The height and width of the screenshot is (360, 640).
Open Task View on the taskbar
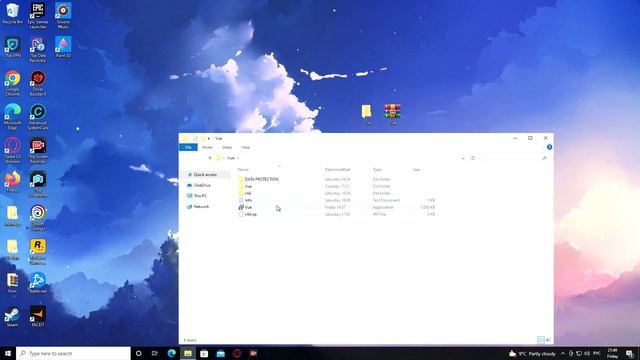click(x=155, y=353)
